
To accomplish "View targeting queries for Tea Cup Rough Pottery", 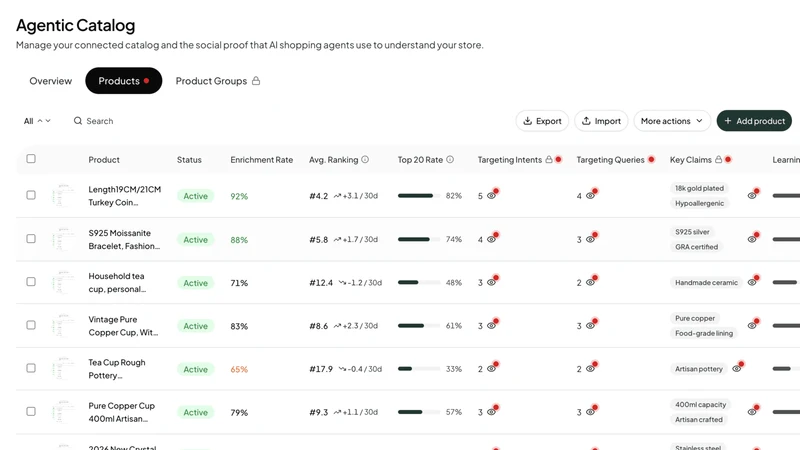I will pyautogui.click(x=590, y=368).
